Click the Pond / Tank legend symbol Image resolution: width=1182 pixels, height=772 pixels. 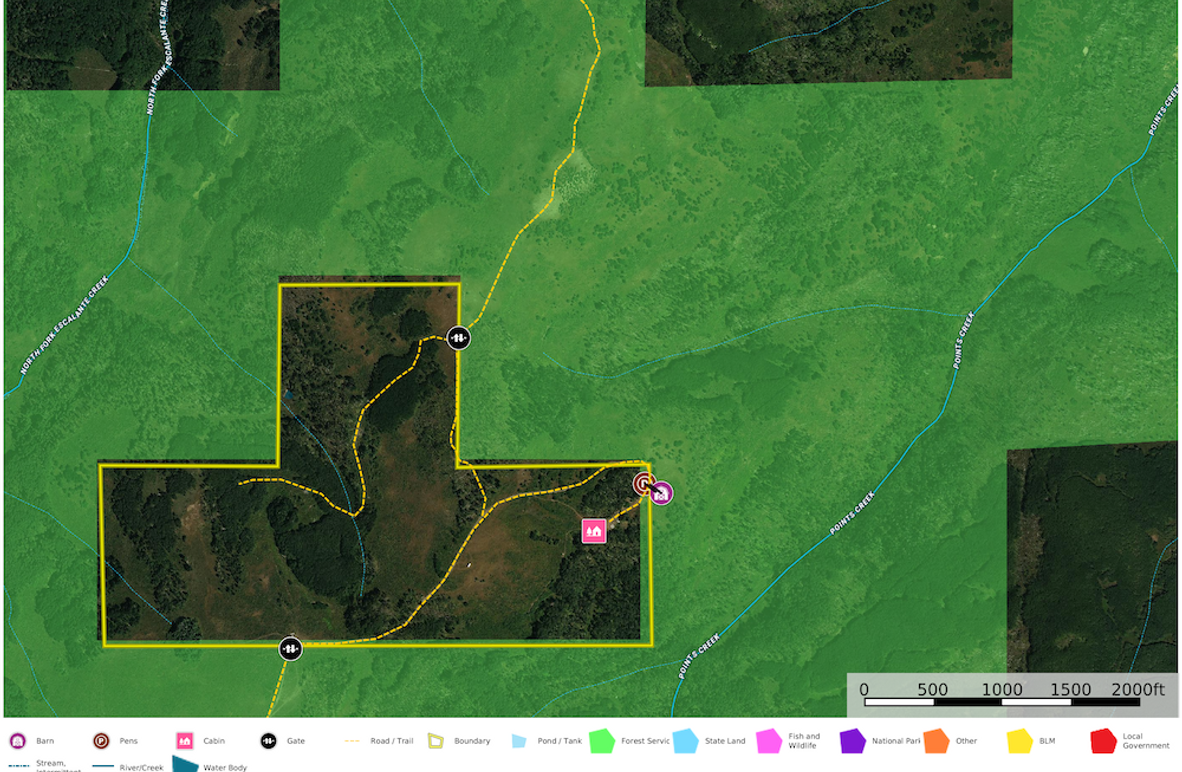click(519, 741)
